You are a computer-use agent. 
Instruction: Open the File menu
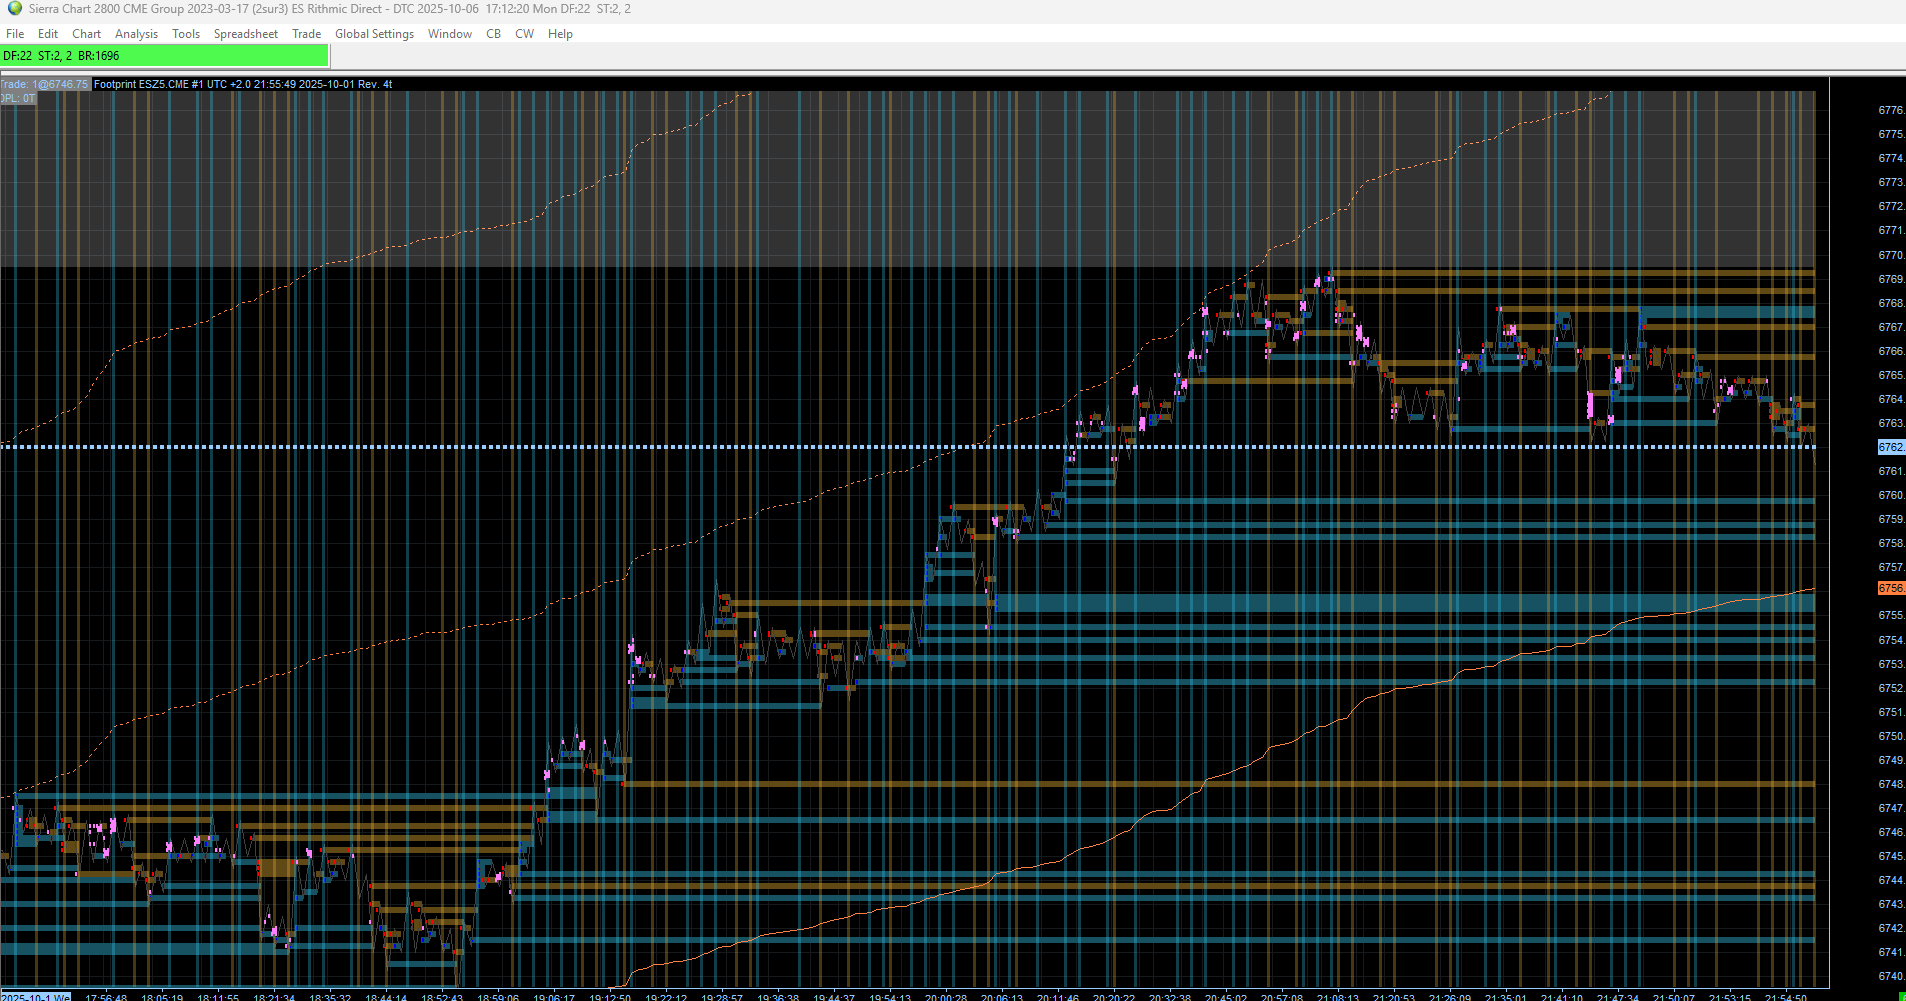(x=15, y=34)
